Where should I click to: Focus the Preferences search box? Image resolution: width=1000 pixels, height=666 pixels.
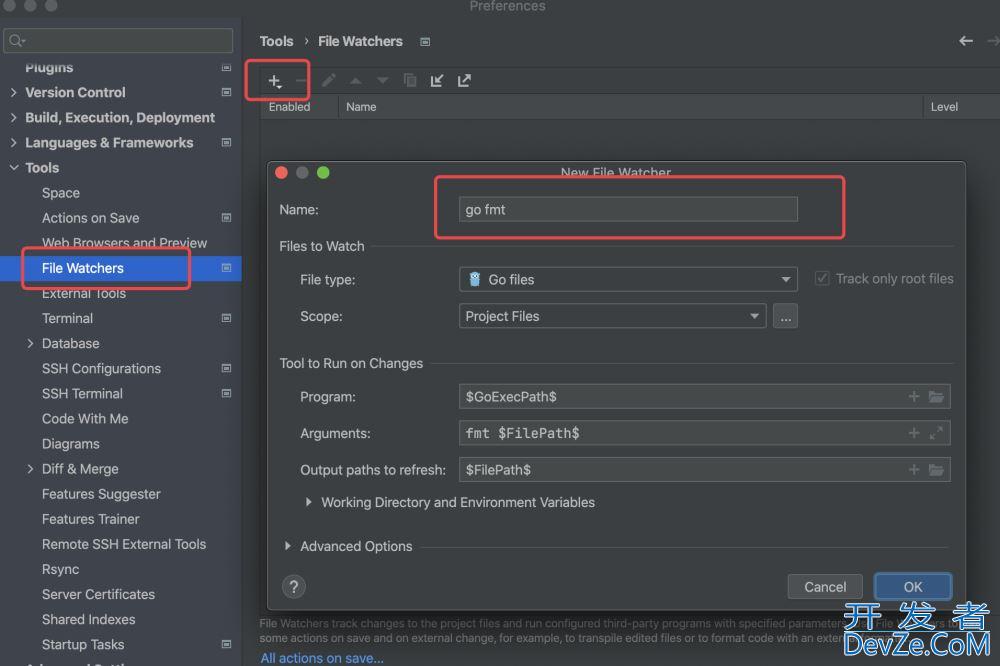(118, 41)
